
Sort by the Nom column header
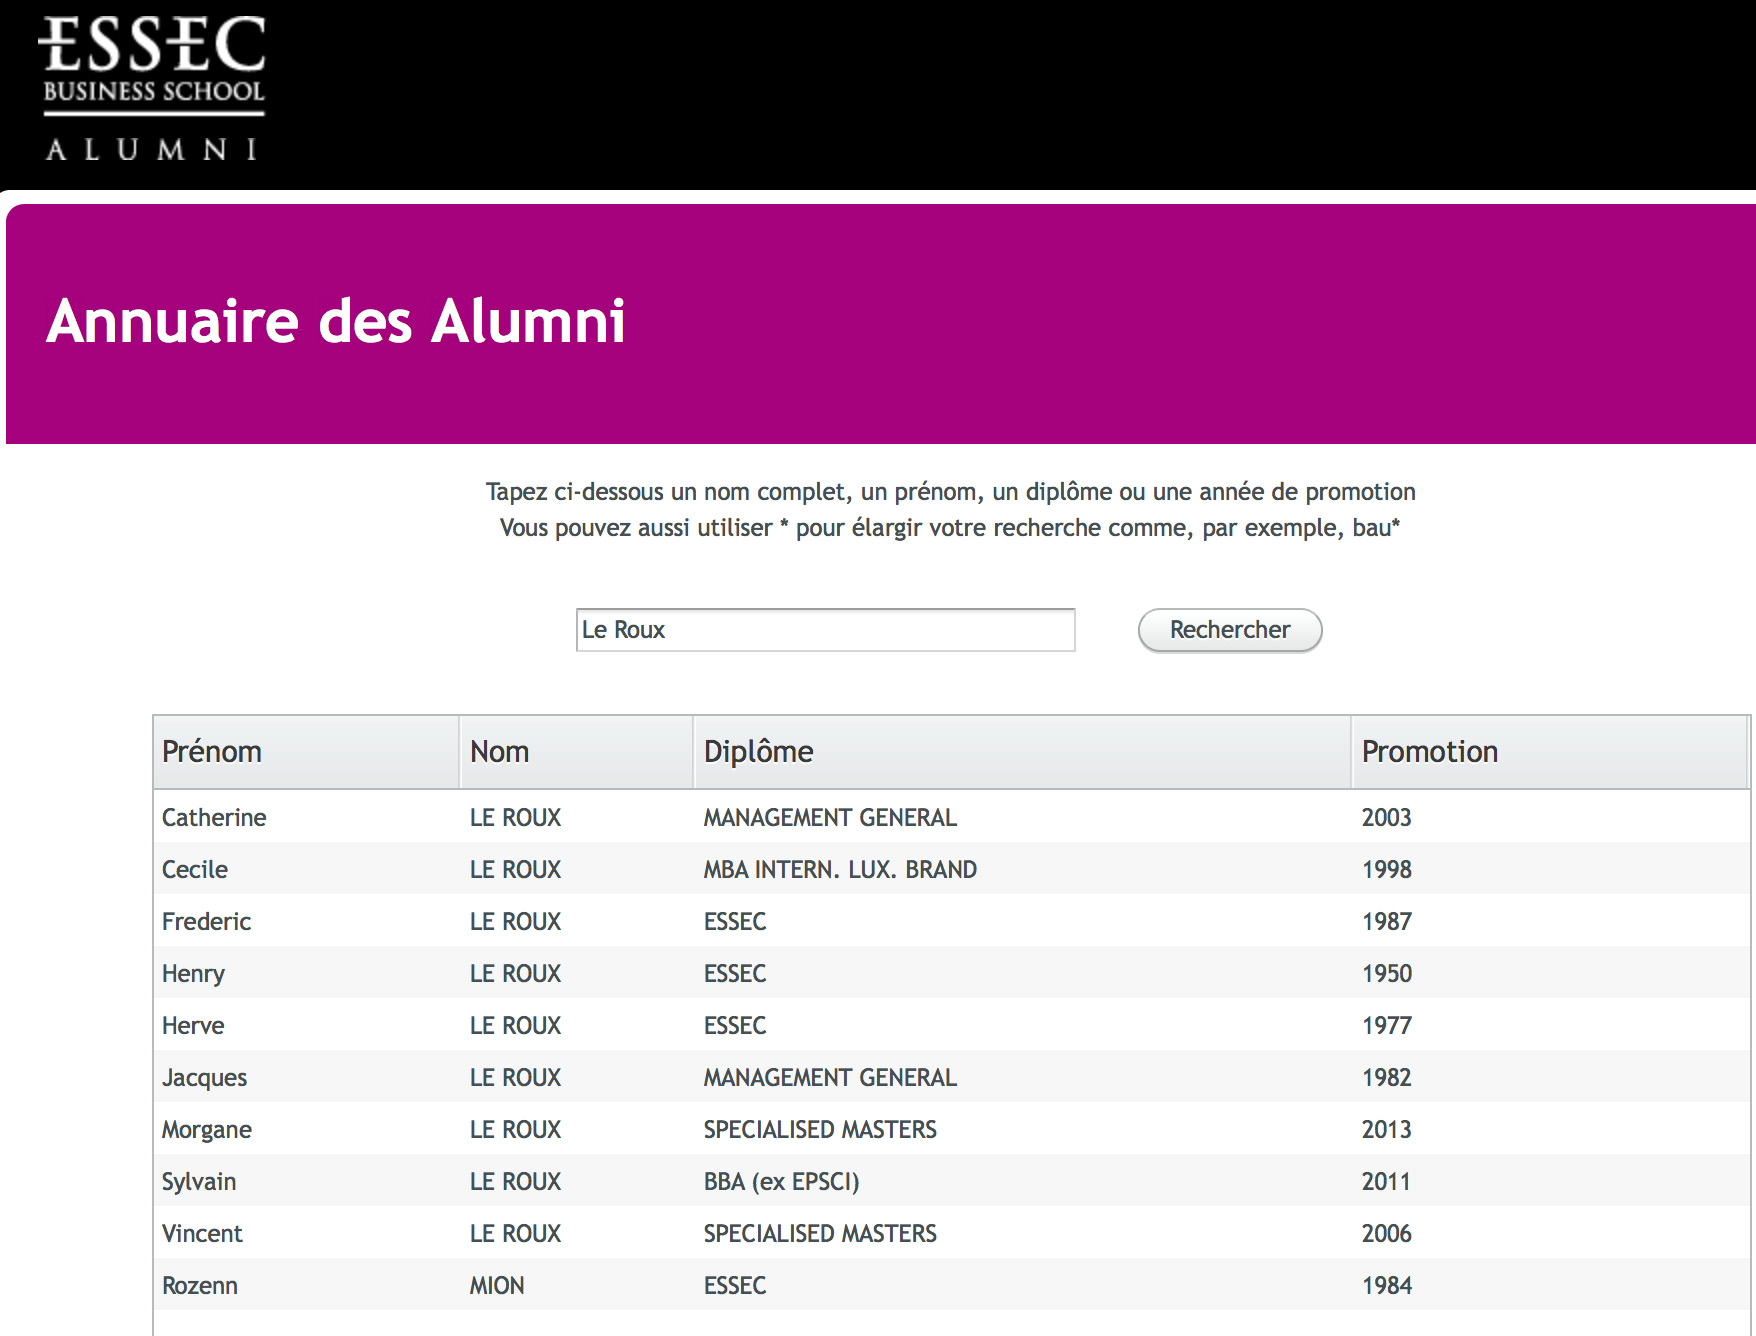coord(576,752)
